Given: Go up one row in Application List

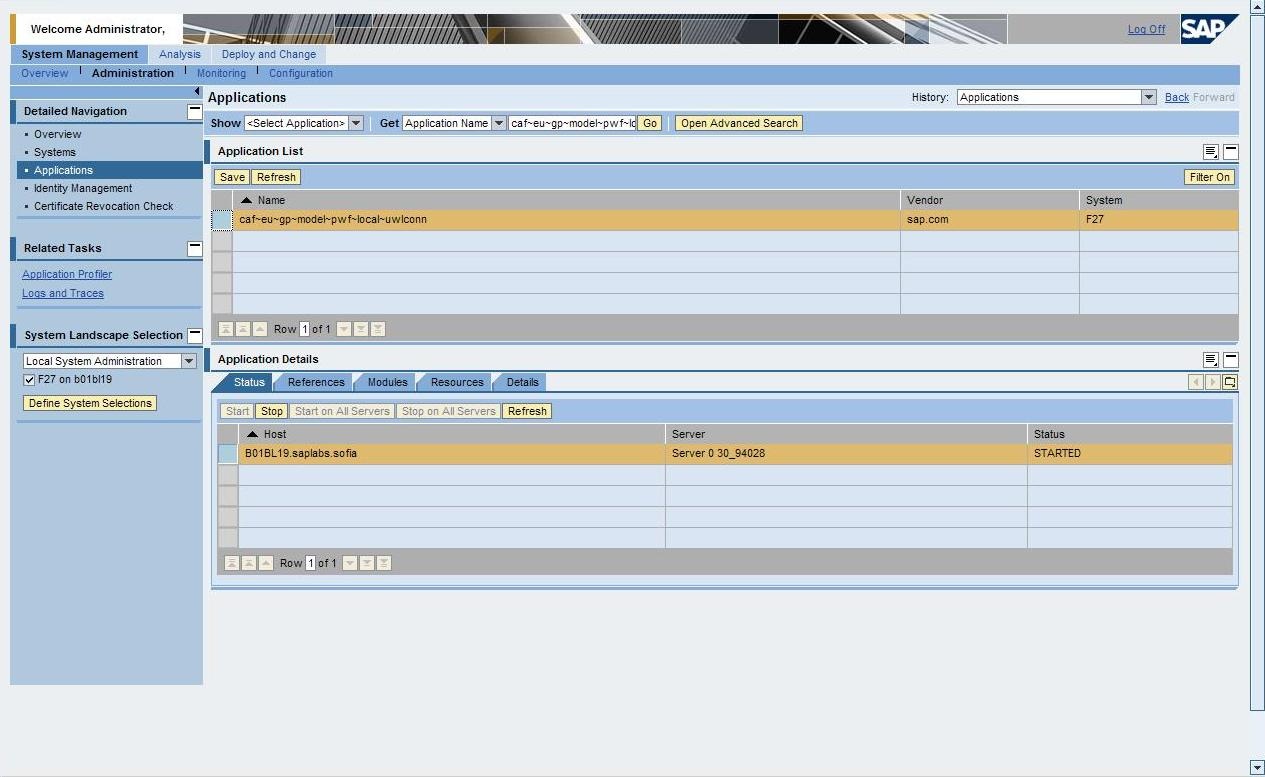Looking at the screenshot, I should tap(260, 329).
